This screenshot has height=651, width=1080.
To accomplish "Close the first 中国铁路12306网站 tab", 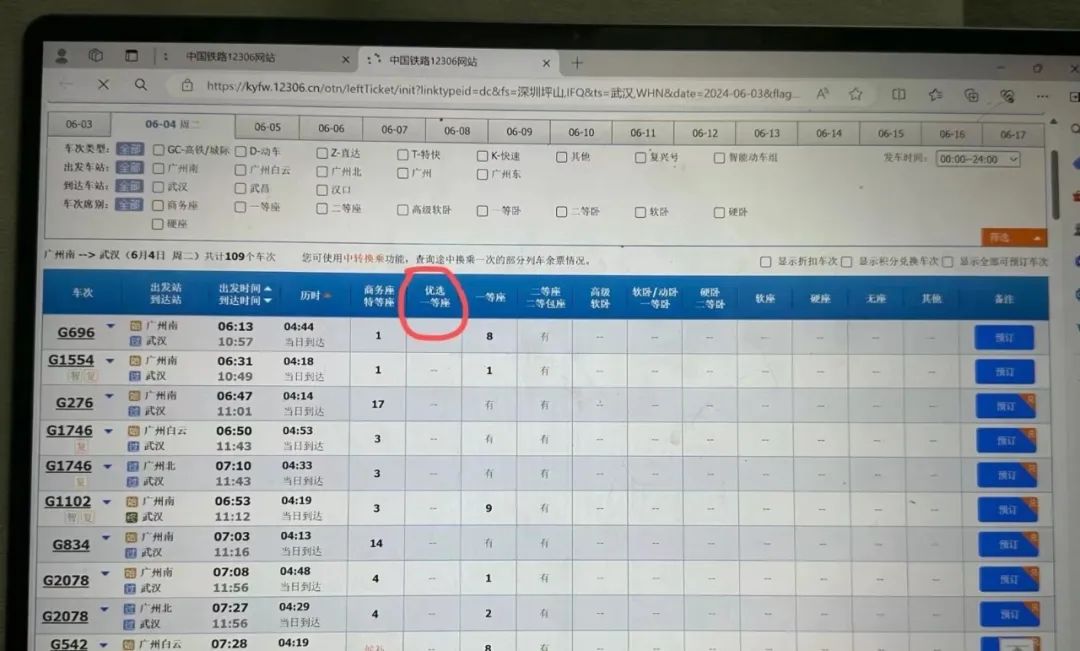I will pyautogui.click(x=346, y=60).
